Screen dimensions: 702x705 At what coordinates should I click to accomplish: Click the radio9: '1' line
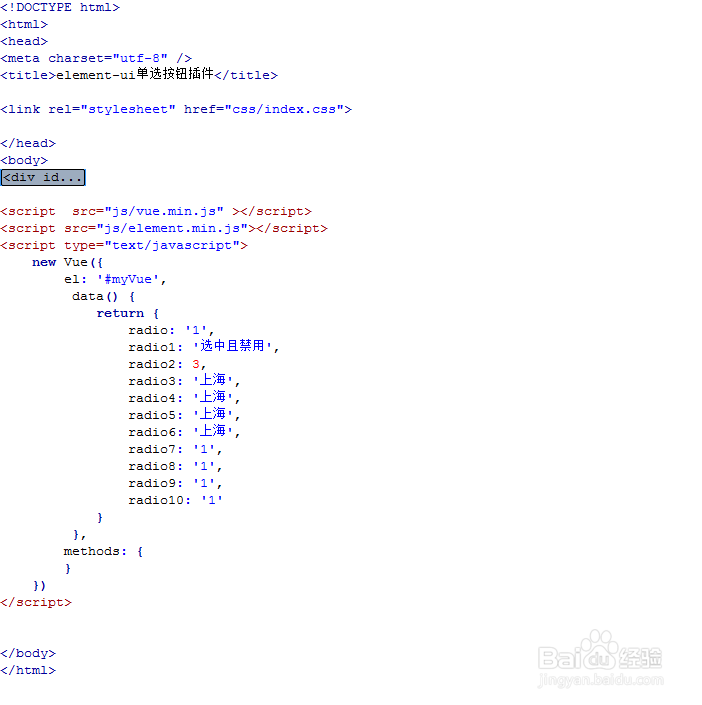[x=175, y=483]
